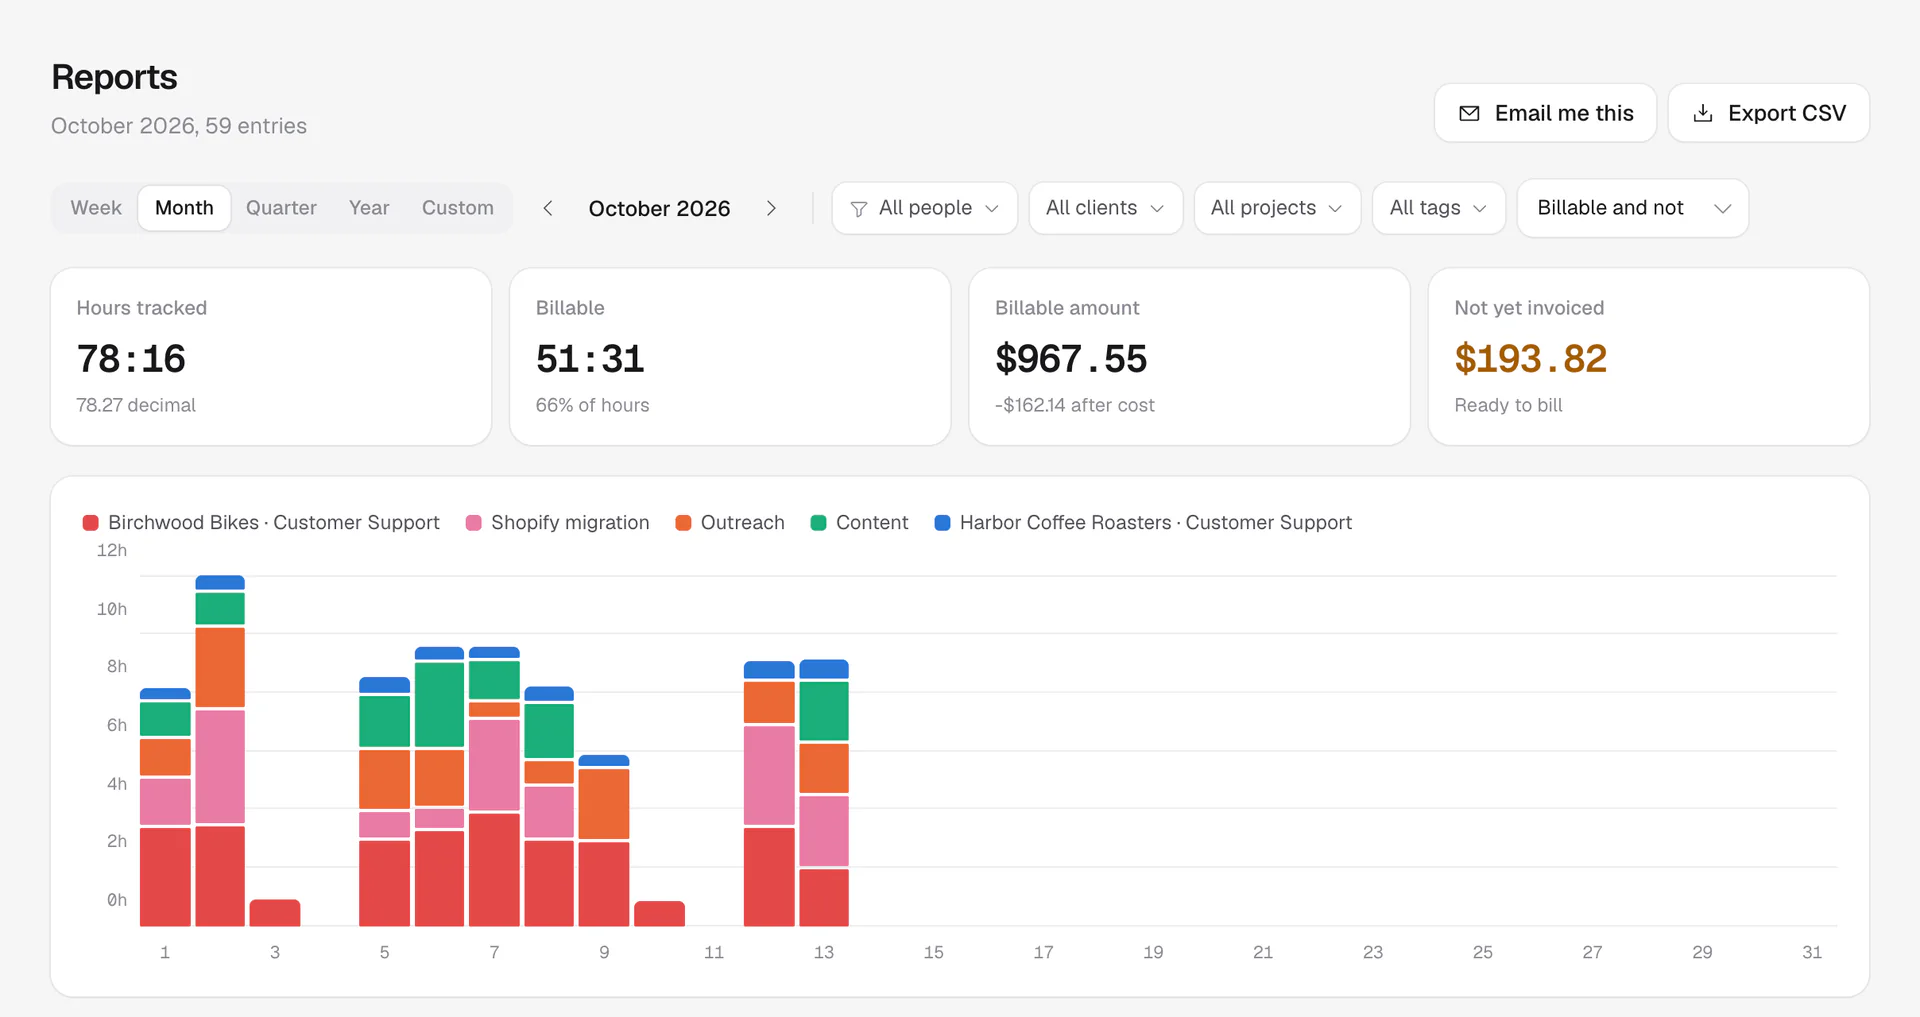Click the 78.27 decimal subtext
Image resolution: width=1920 pixels, height=1017 pixels.
(136, 405)
